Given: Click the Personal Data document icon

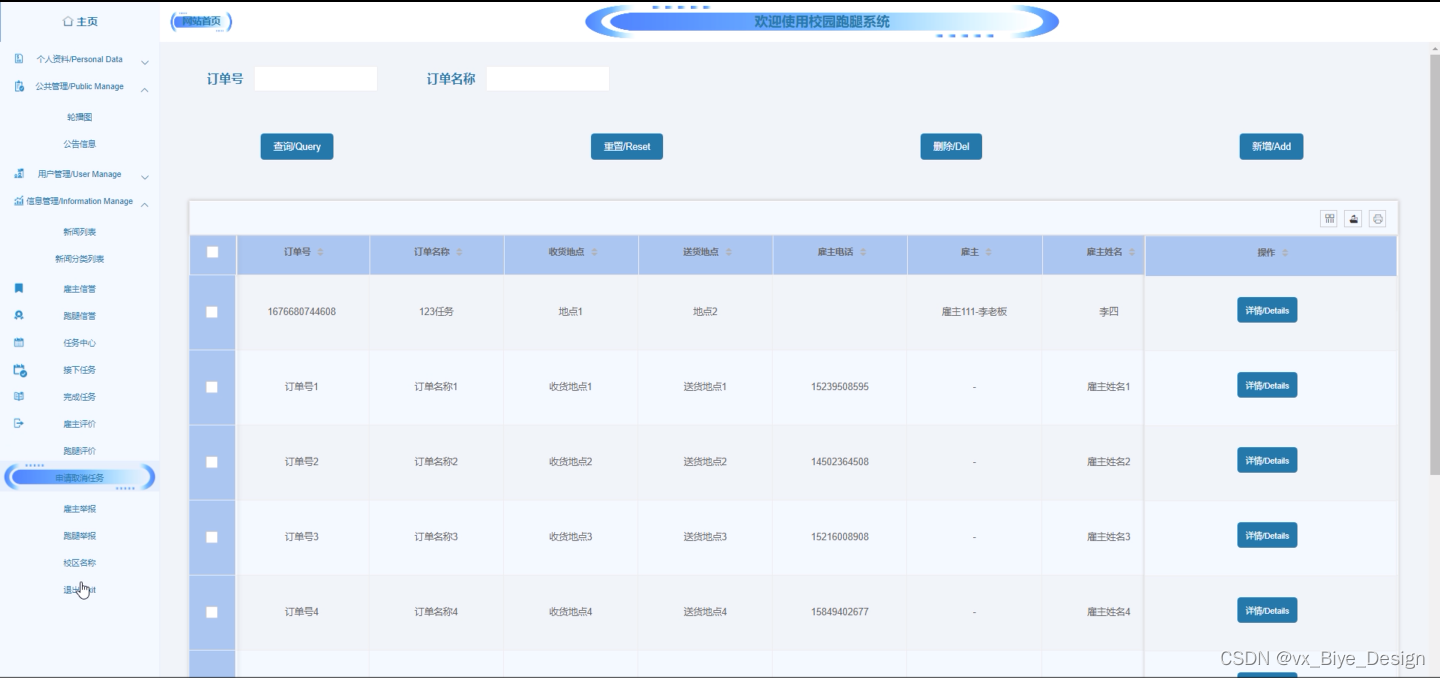Looking at the screenshot, I should tap(19, 59).
